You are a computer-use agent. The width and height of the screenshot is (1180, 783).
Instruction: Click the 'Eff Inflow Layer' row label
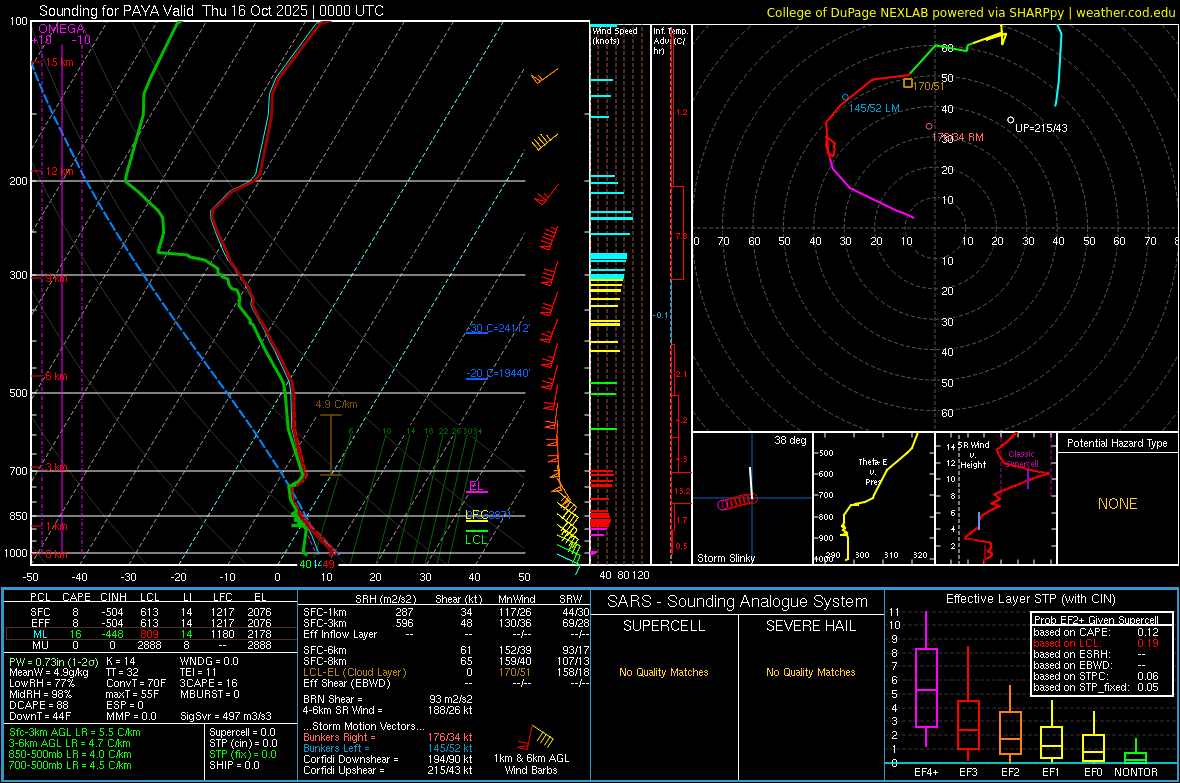[340, 634]
